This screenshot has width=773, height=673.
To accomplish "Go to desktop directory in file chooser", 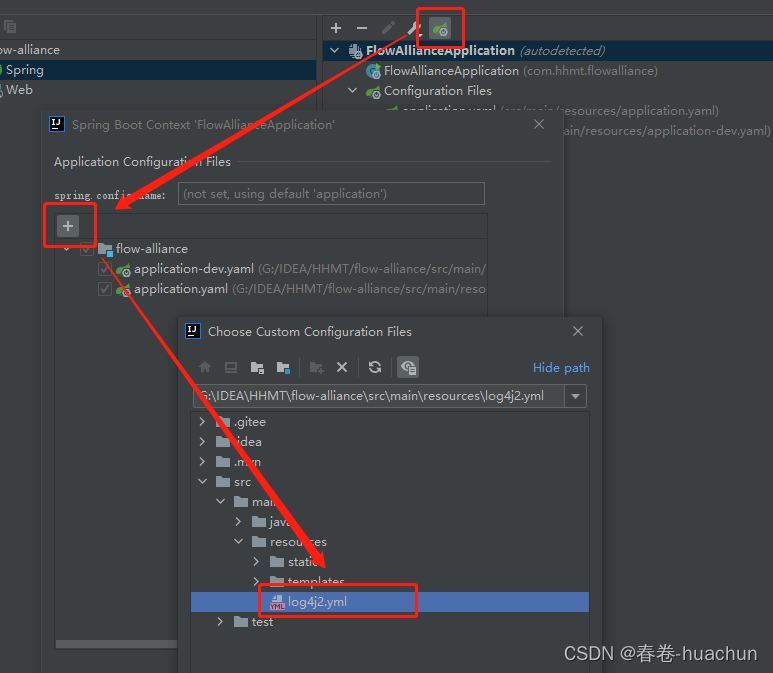I will 231,367.
